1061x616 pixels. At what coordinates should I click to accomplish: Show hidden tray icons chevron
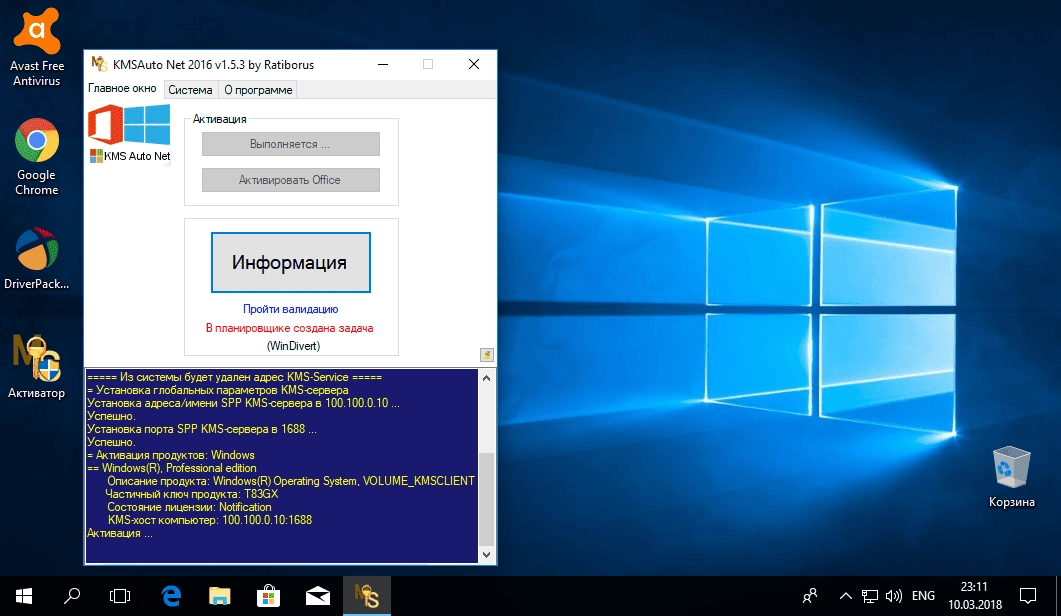(x=845, y=596)
